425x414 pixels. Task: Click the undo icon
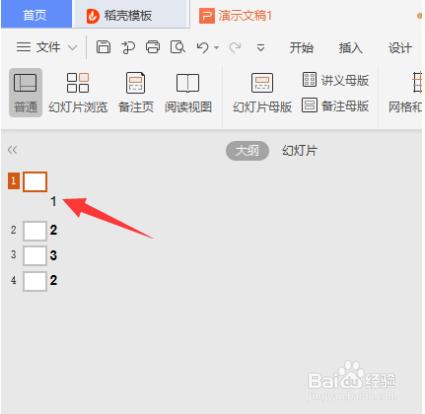pyautogui.click(x=202, y=48)
